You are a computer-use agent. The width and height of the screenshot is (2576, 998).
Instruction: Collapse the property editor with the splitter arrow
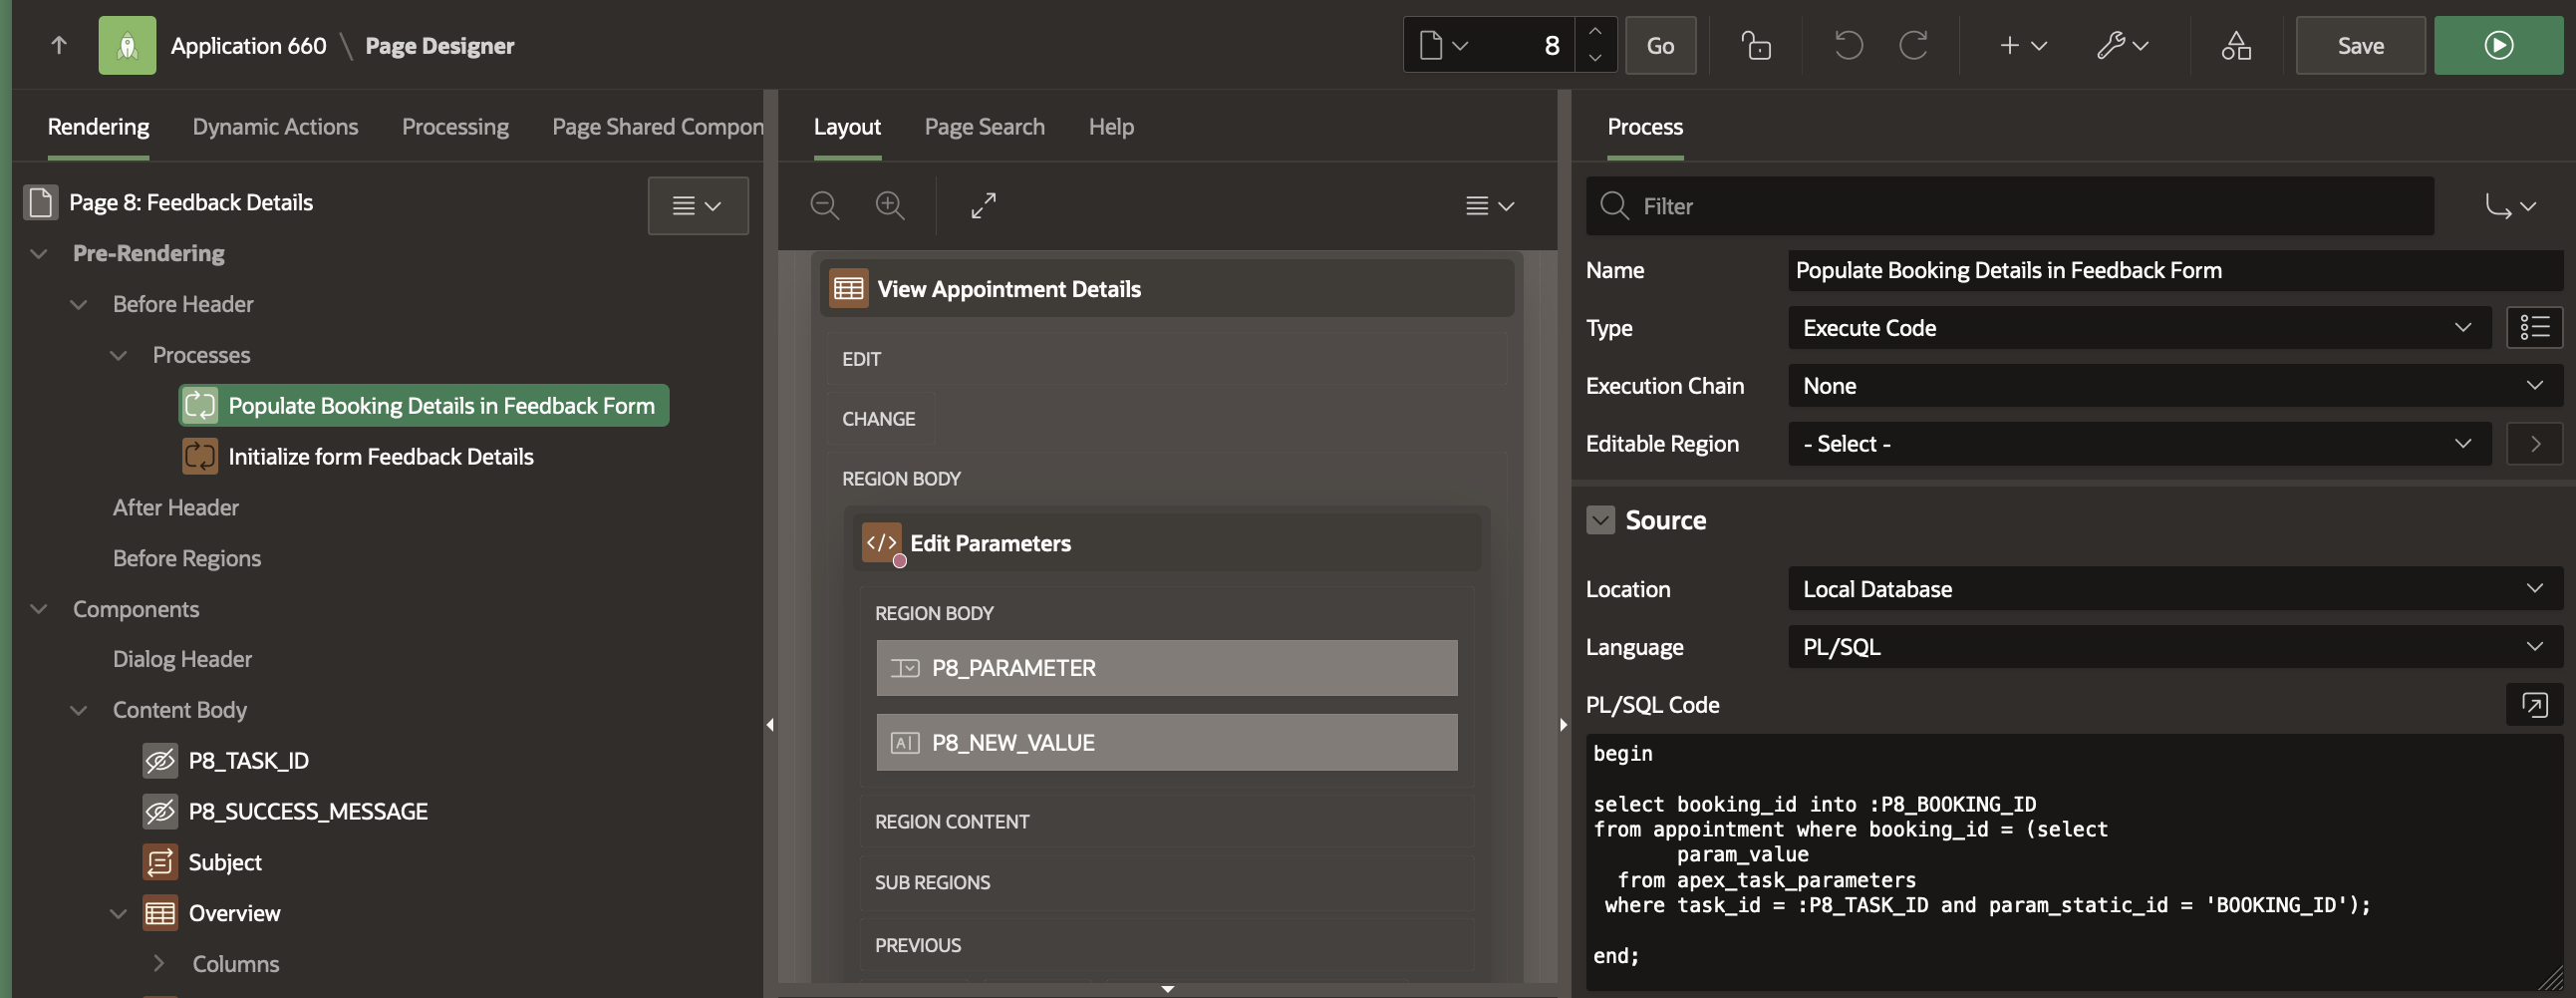(1564, 725)
